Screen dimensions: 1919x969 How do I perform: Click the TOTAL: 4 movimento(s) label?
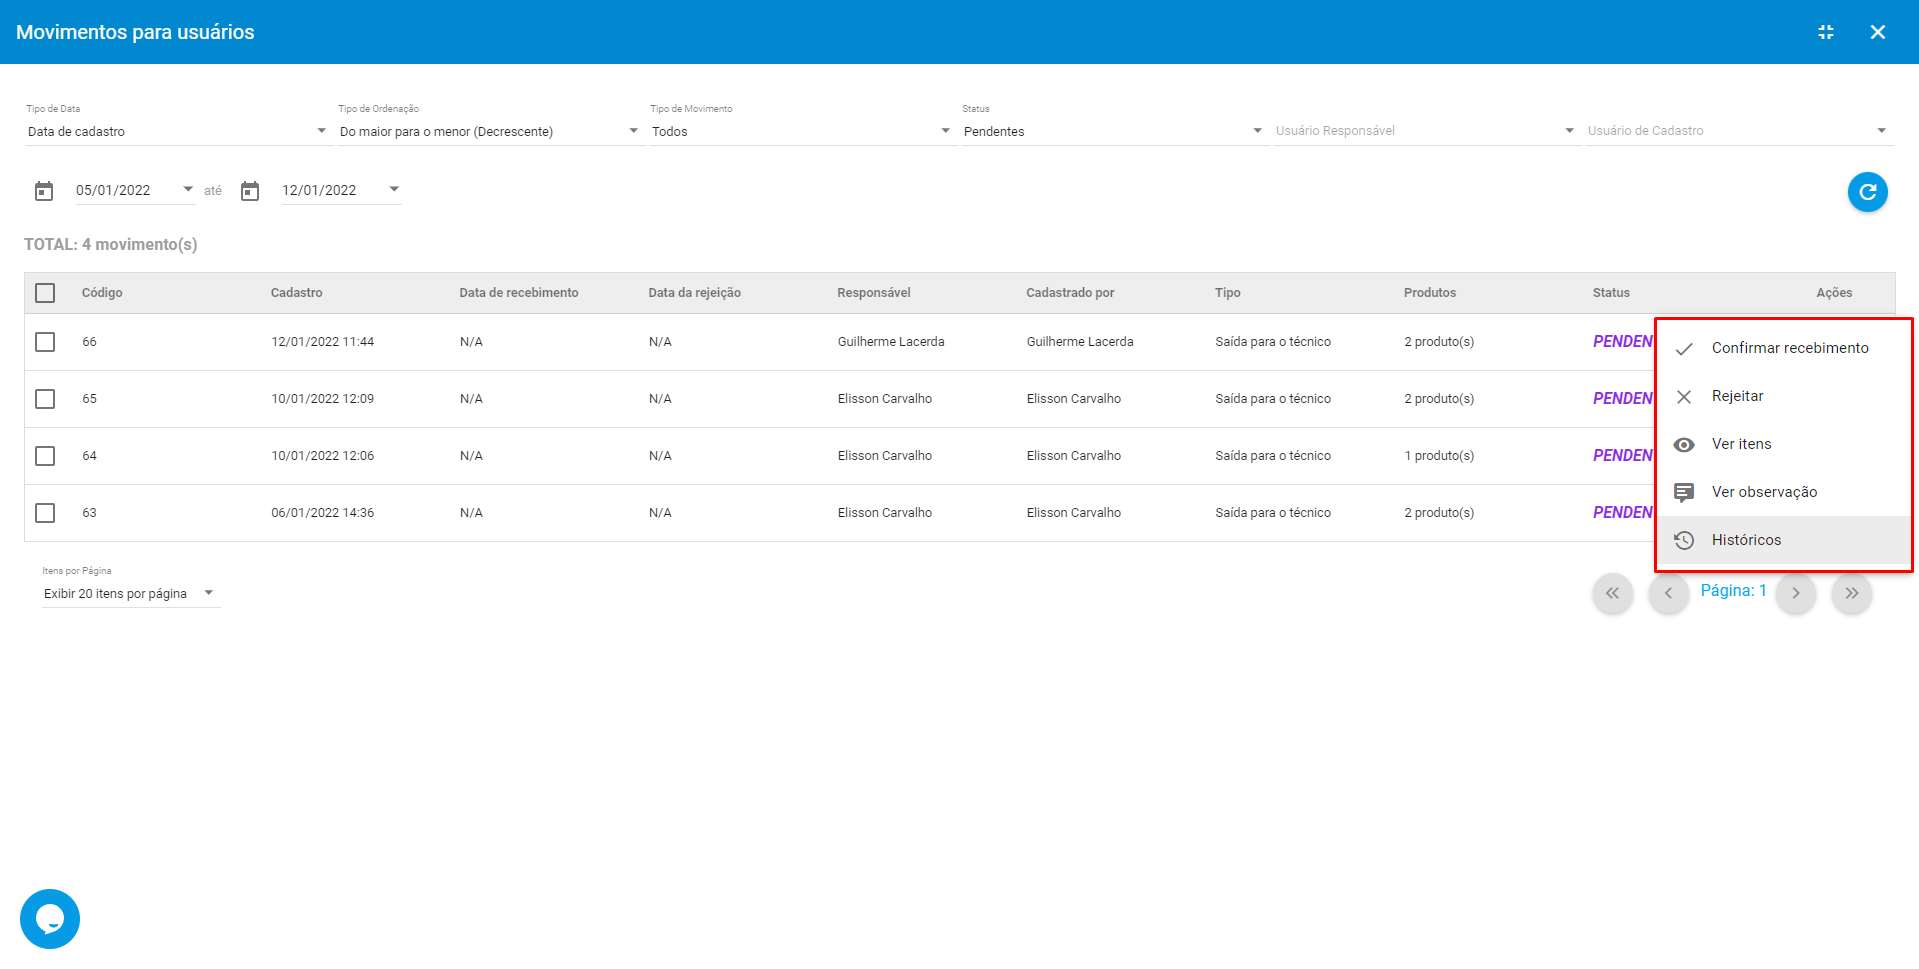[110, 245]
